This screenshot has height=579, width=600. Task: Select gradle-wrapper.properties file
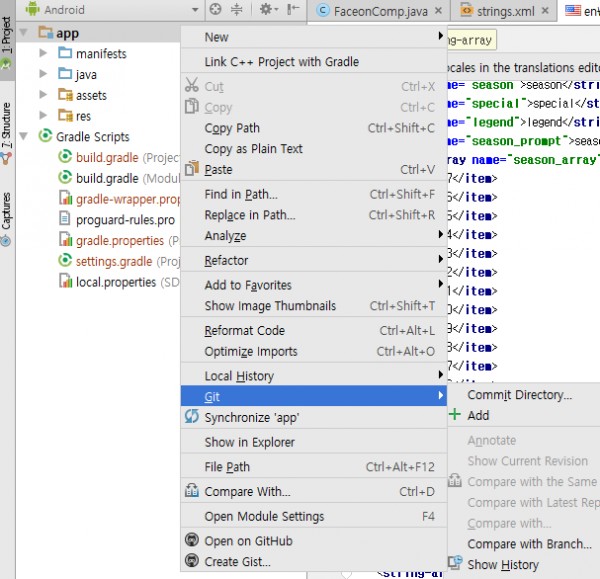click(119, 199)
